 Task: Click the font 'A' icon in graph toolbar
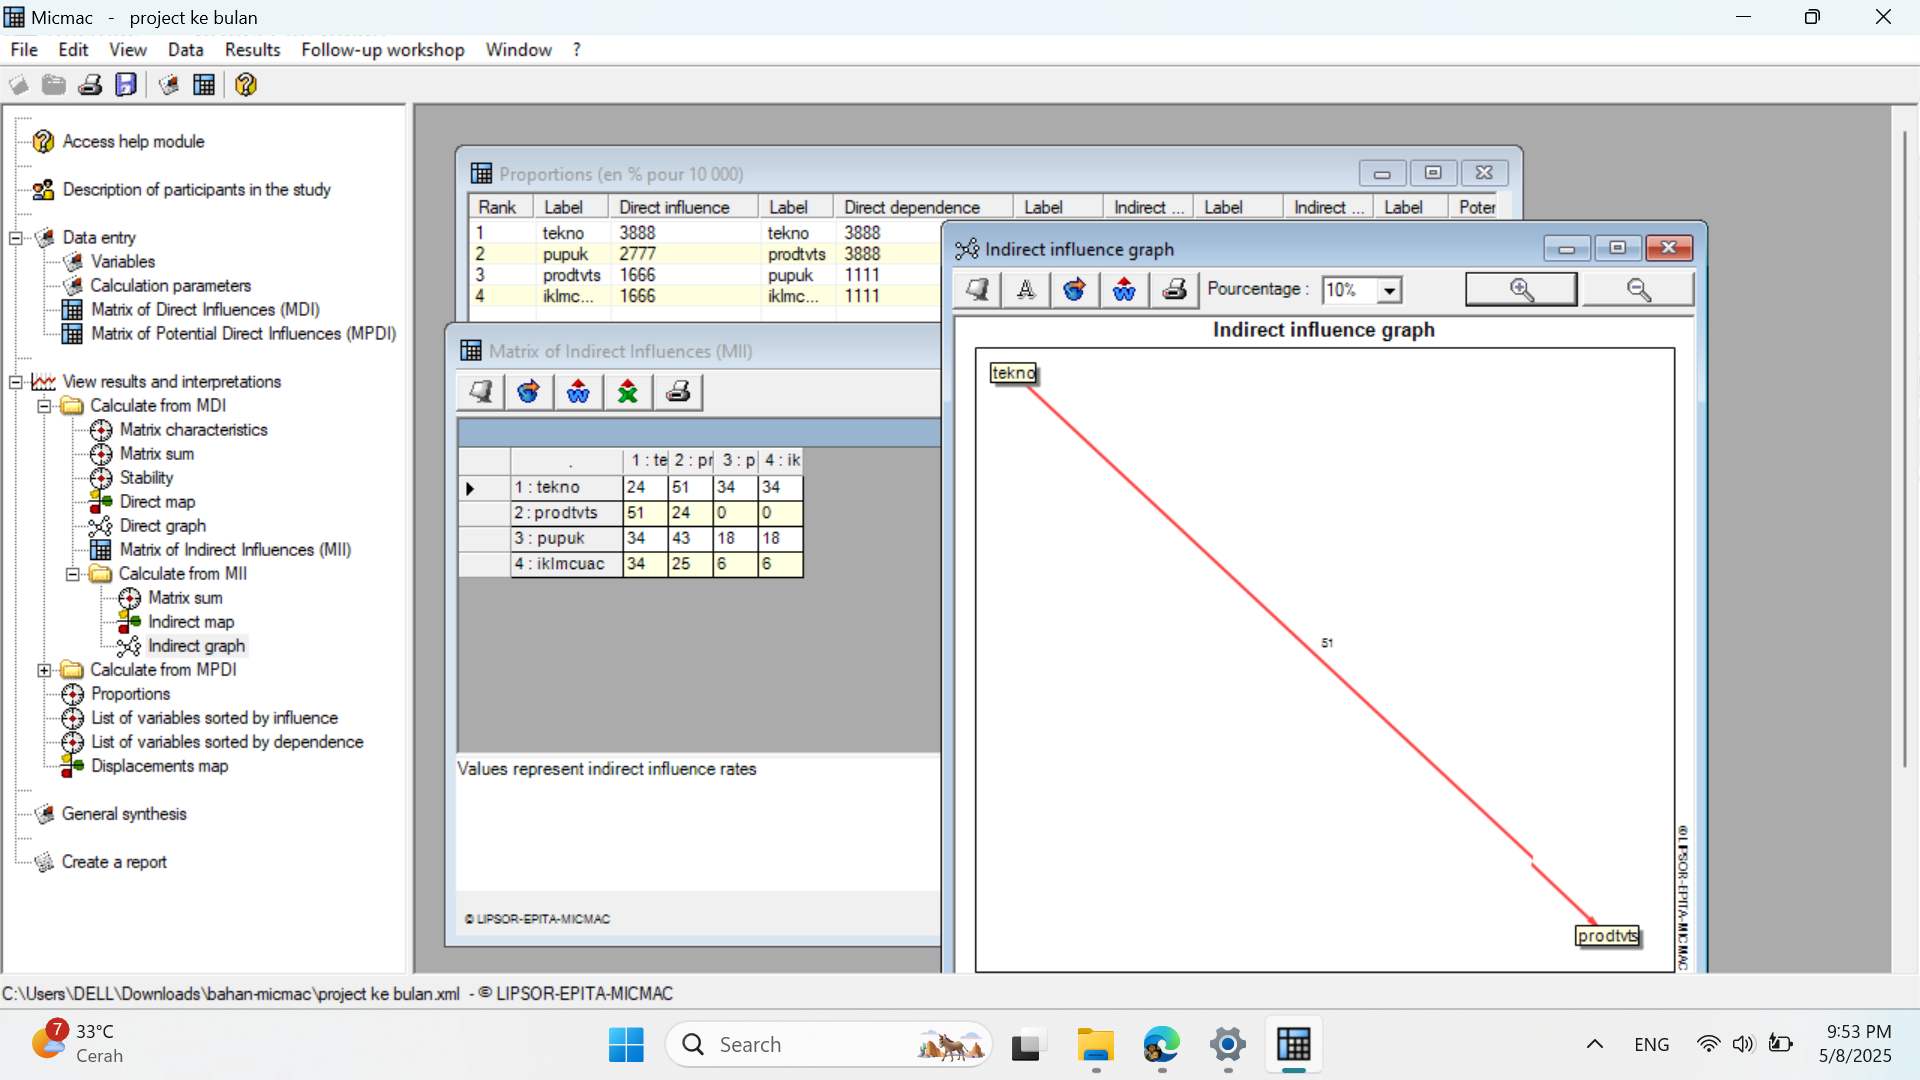point(1026,290)
